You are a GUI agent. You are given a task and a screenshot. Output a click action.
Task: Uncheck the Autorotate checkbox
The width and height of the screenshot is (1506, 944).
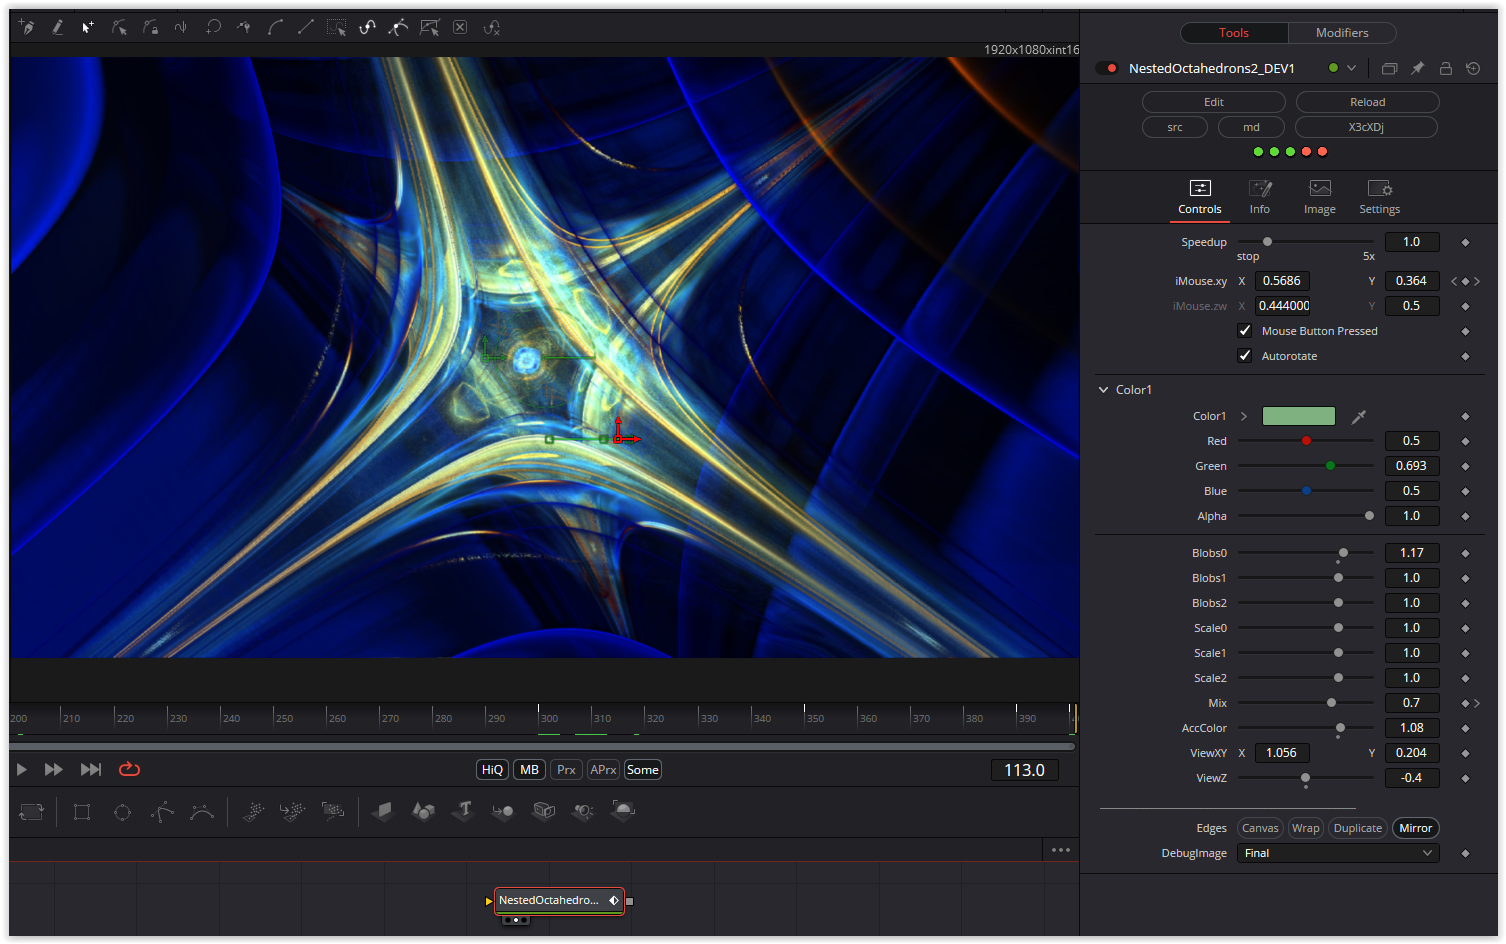coord(1245,355)
